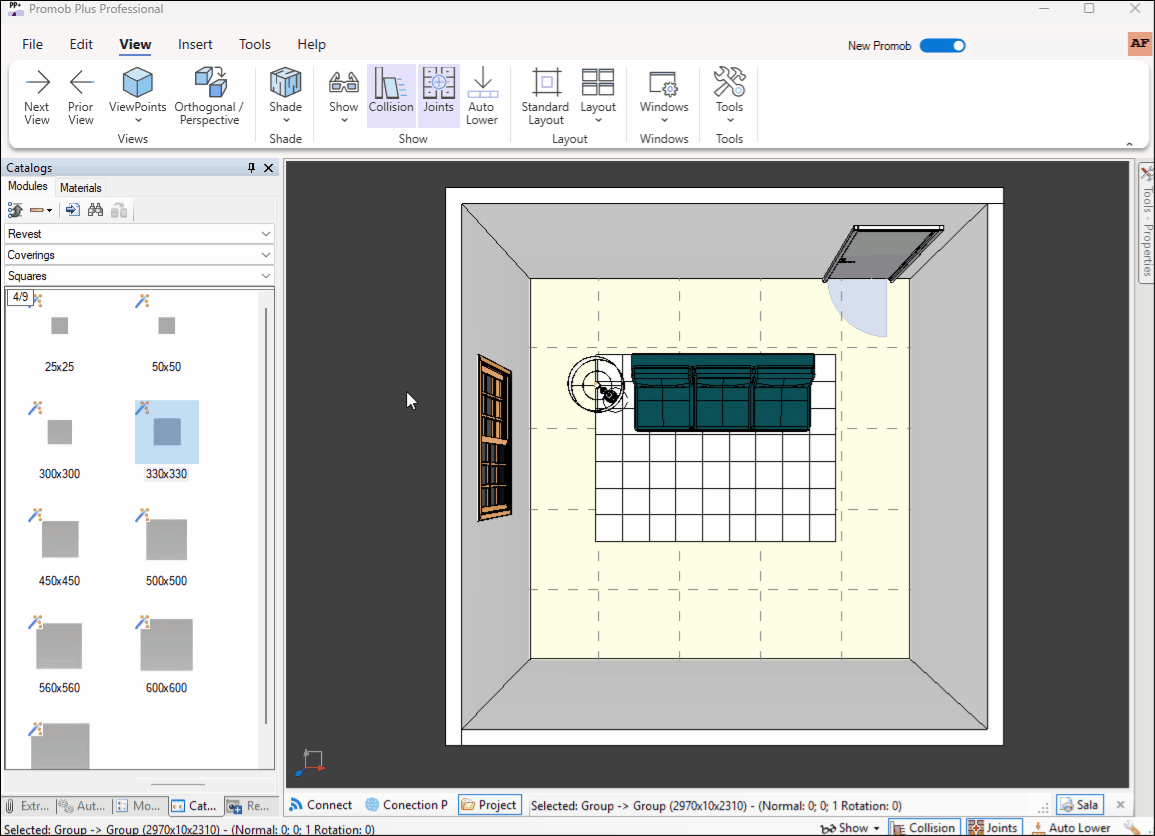Select the wooden window on left wall
Screen dimensions: 1155x836
(x=494, y=438)
